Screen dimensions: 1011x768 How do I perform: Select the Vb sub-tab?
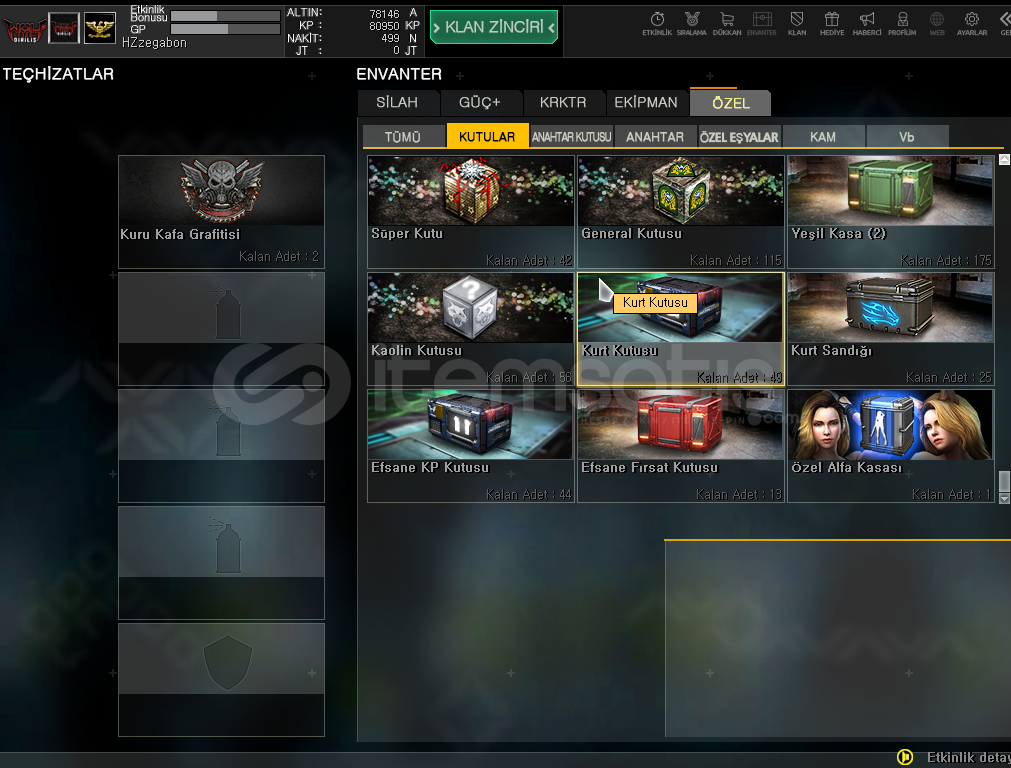907,137
